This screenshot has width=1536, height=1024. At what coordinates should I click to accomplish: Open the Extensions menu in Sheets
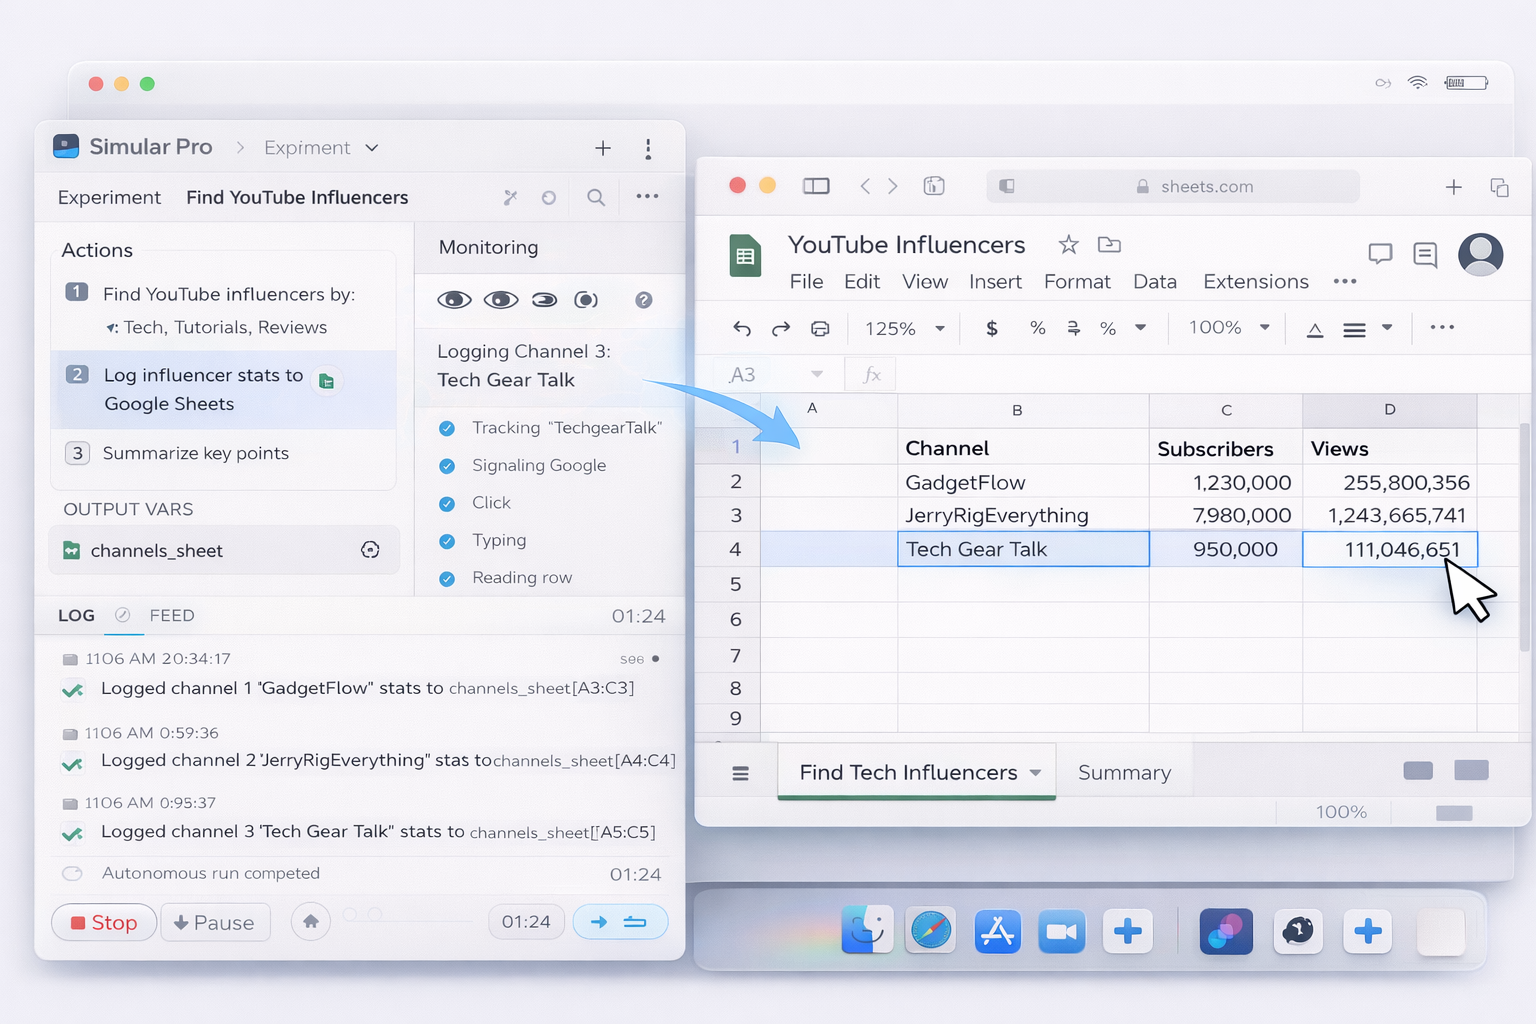click(x=1256, y=282)
